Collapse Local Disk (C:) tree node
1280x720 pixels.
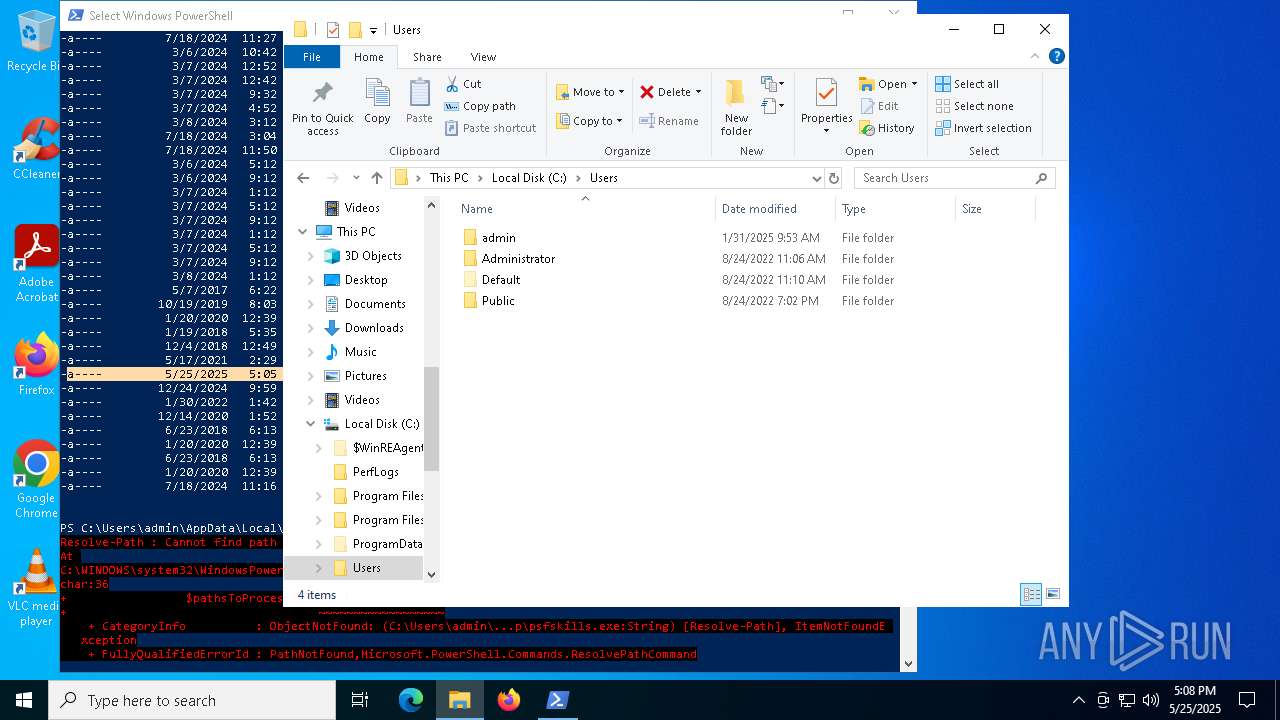pyautogui.click(x=310, y=424)
